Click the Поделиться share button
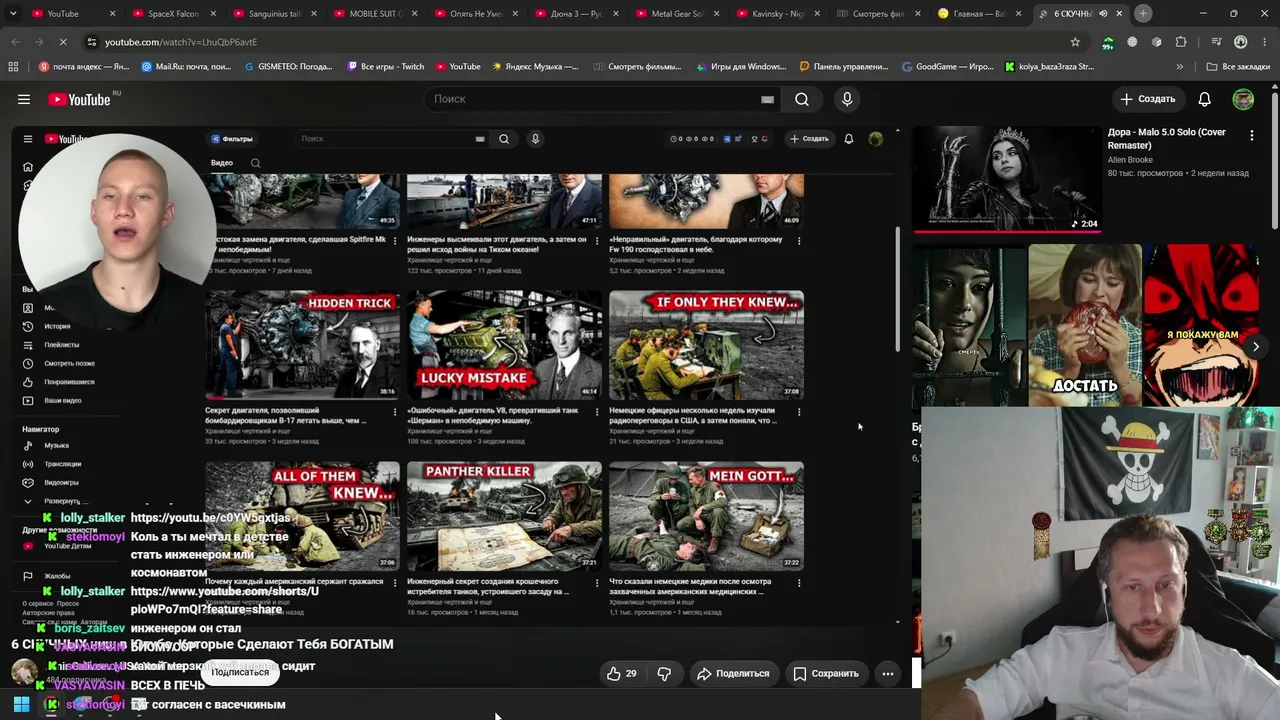This screenshot has width=1280, height=720. point(733,674)
